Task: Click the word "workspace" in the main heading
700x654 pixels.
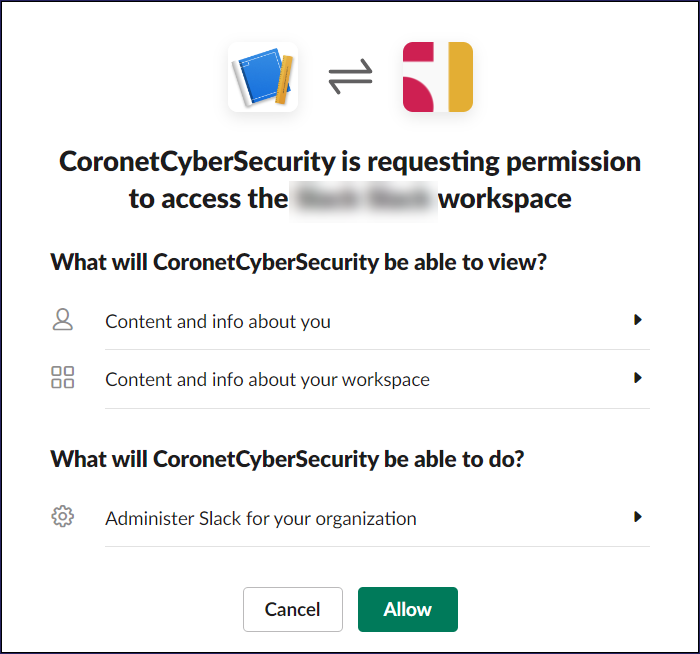Action: point(505,199)
